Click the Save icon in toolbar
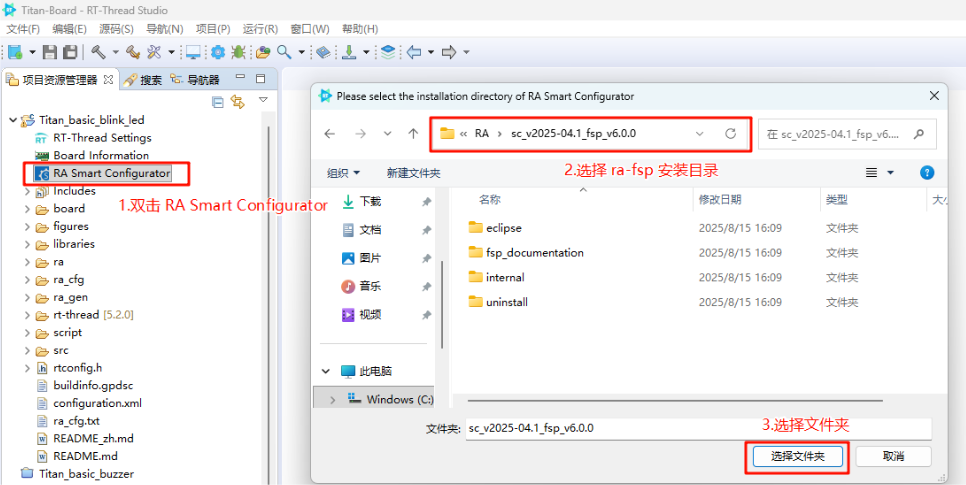The width and height of the screenshot is (966, 485). [51, 52]
